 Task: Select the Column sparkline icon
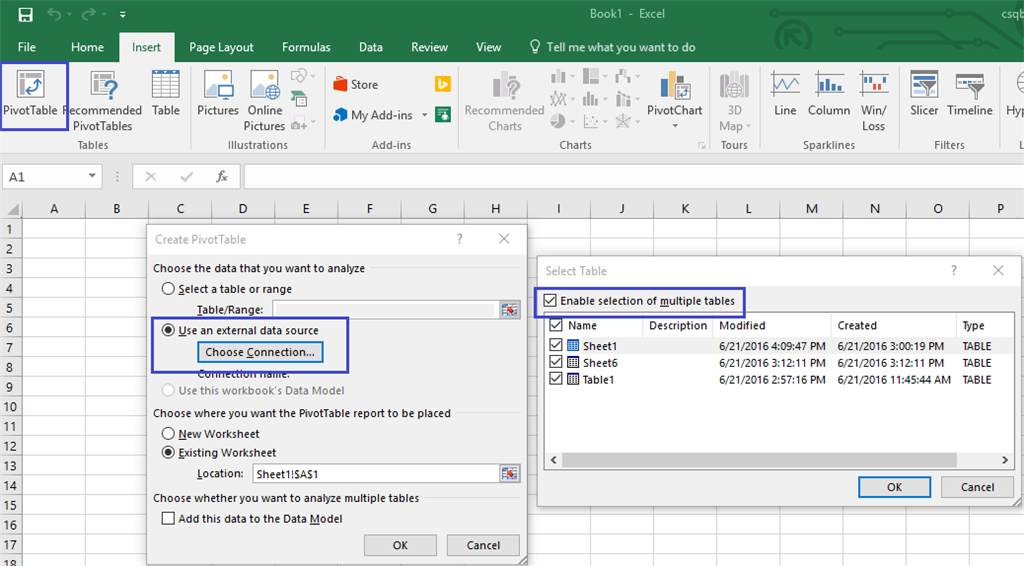click(829, 95)
